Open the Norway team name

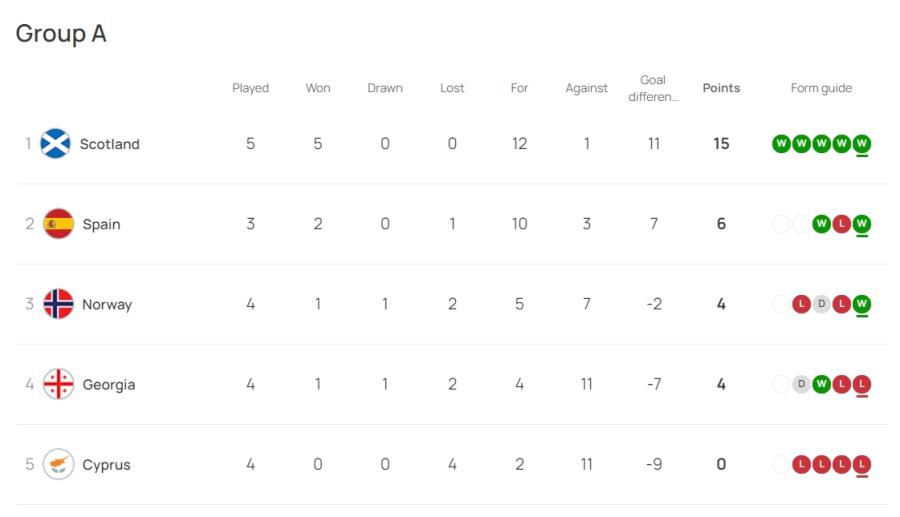click(x=107, y=305)
